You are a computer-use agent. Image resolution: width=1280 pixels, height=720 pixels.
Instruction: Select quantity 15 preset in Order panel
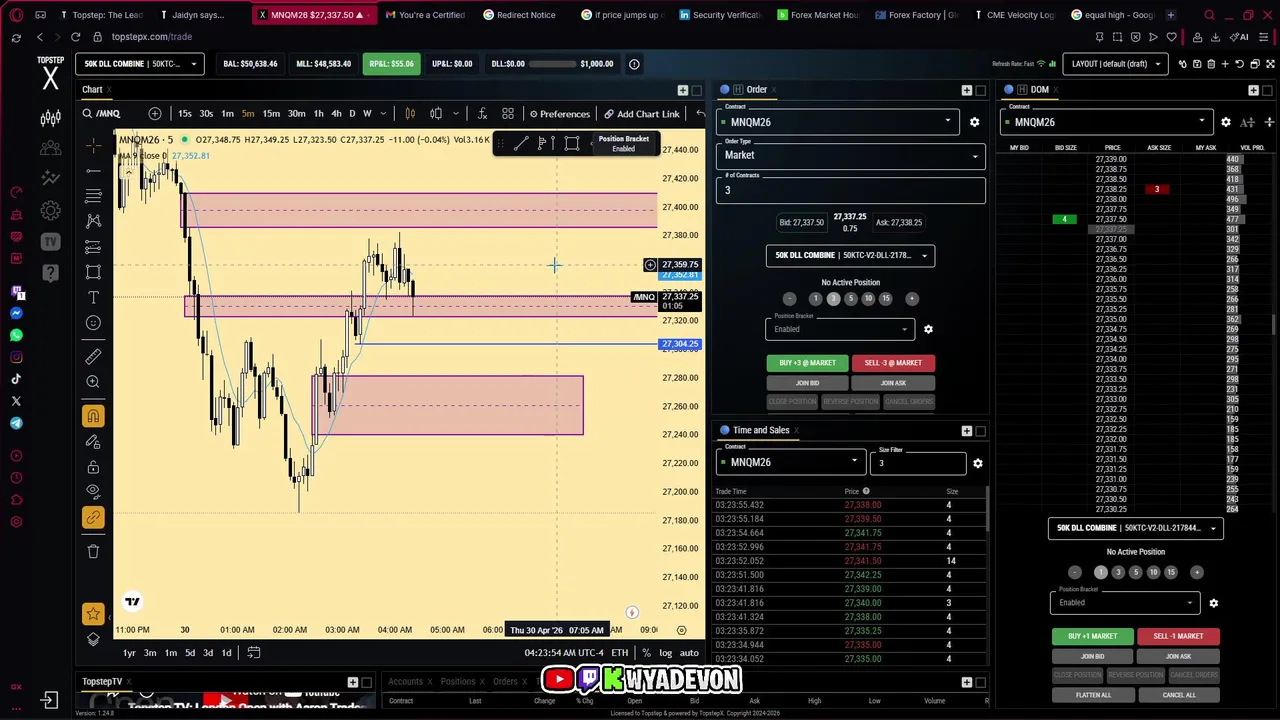tap(885, 299)
